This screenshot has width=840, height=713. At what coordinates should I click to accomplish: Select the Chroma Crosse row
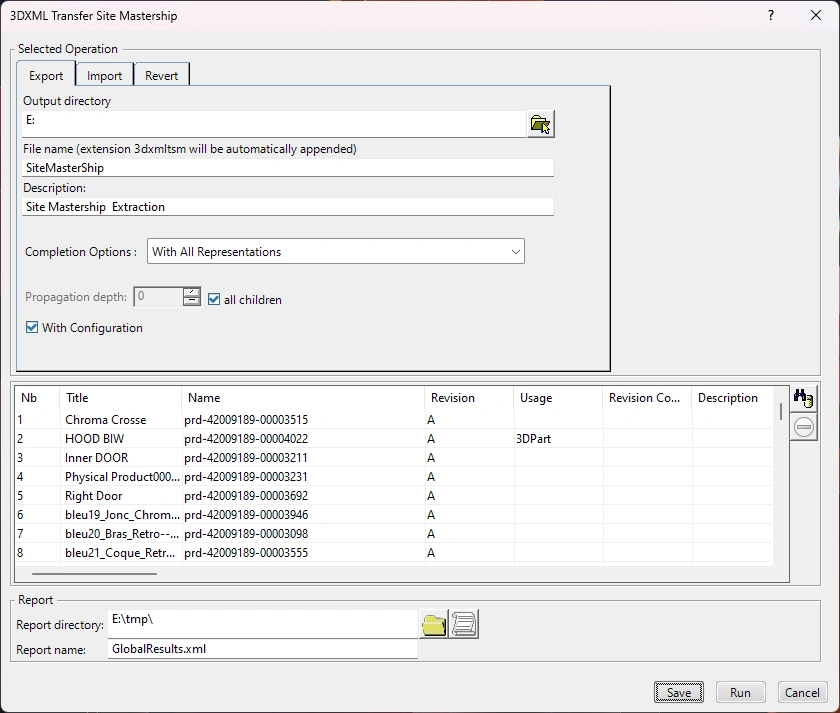click(x=394, y=419)
